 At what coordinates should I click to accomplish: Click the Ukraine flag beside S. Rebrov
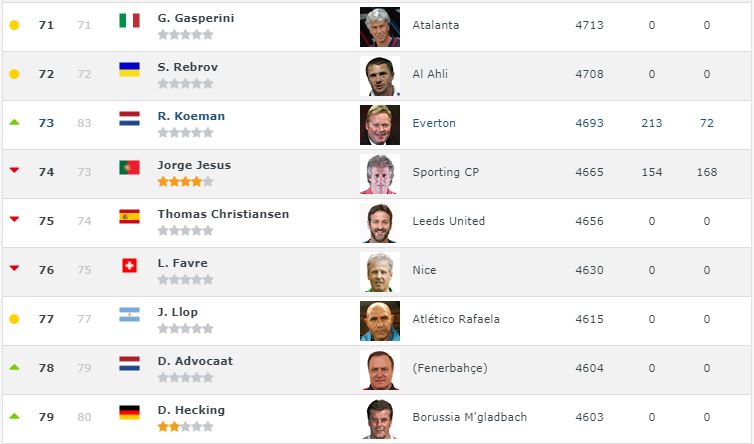(x=129, y=70)
